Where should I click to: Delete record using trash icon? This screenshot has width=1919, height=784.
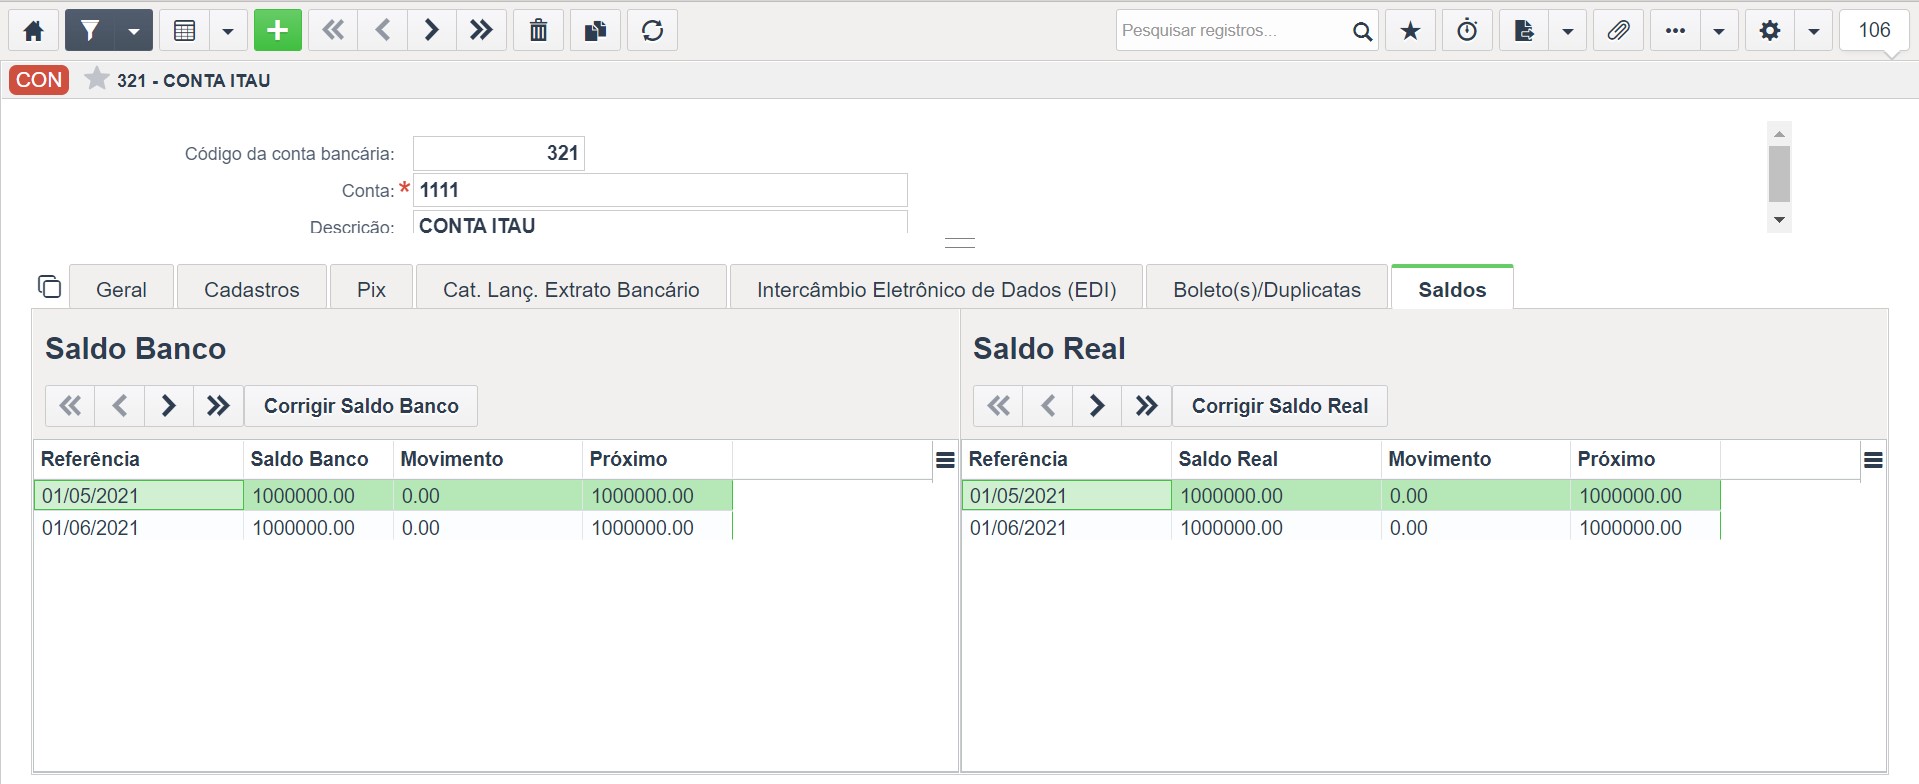(538, 30)
